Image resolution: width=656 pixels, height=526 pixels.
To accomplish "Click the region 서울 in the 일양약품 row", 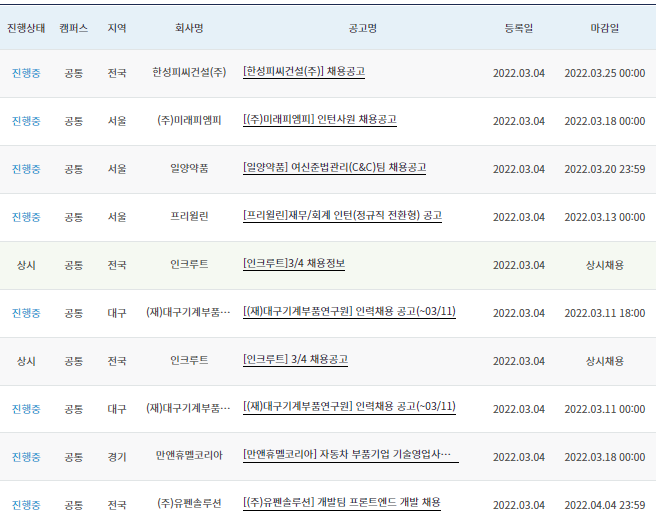I will pyautogui.click(x=117, y=169).
